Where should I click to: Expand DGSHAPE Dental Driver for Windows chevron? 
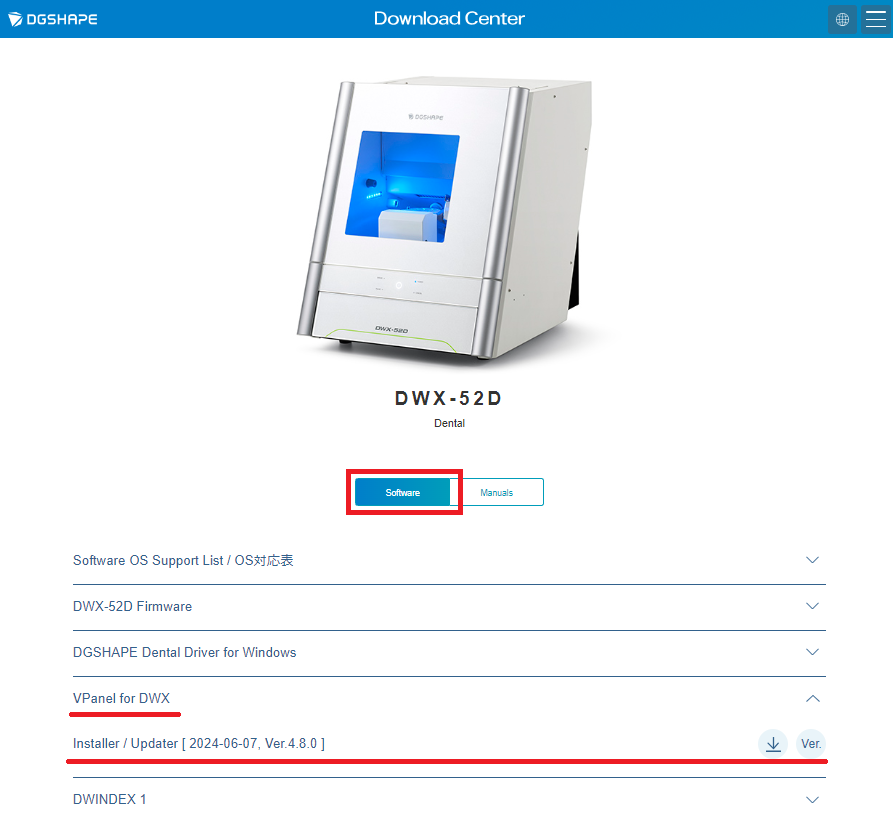pos(813,652)
